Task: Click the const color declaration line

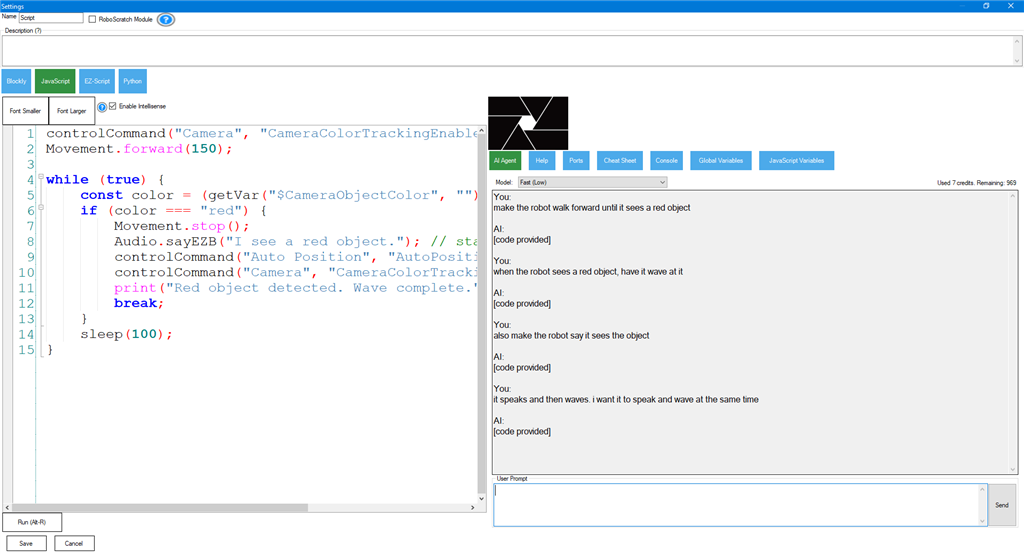Action: tap(280, 195)
